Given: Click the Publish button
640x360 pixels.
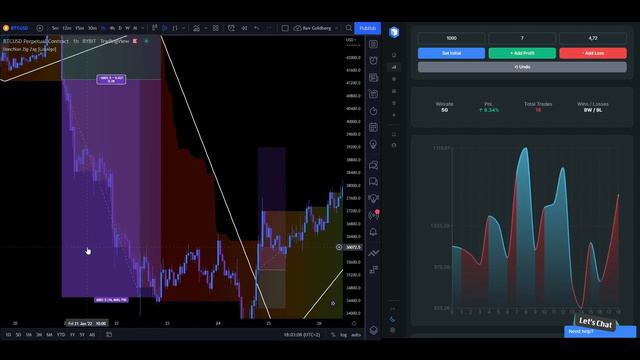Looking at the screenshot, I should click(367, 28).
